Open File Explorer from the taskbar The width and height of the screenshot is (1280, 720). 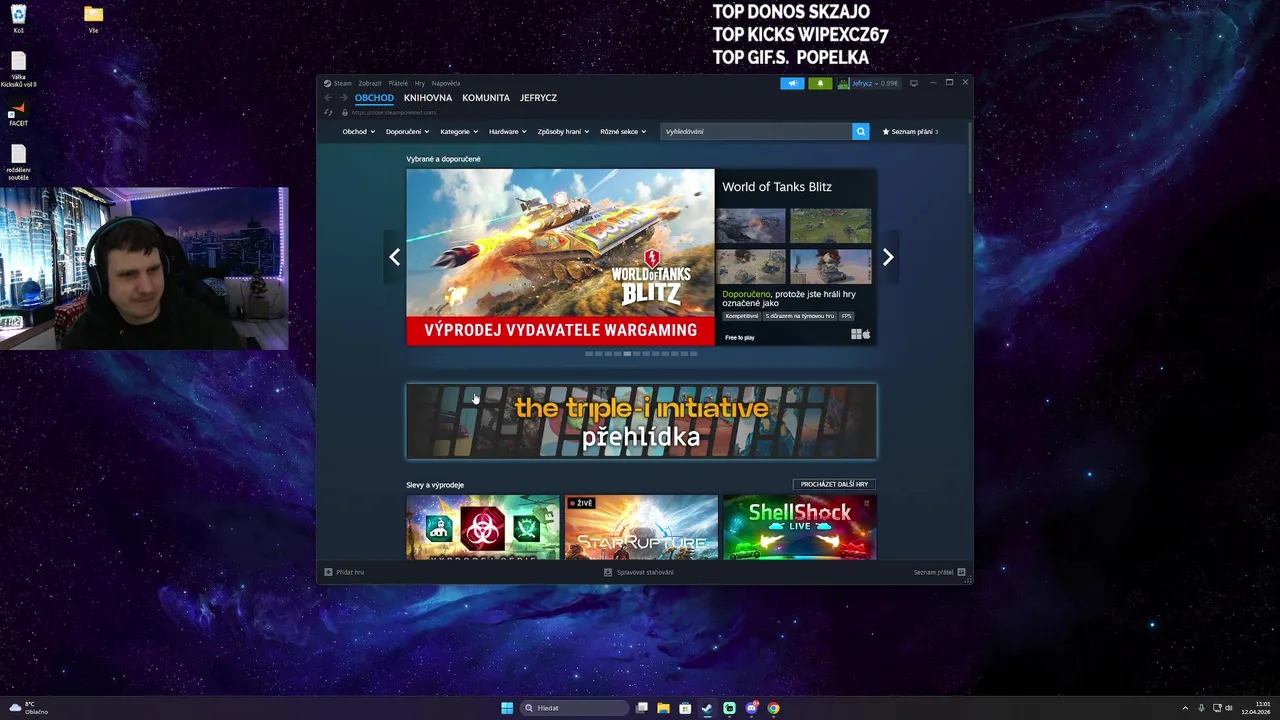(x=663, y=708)
